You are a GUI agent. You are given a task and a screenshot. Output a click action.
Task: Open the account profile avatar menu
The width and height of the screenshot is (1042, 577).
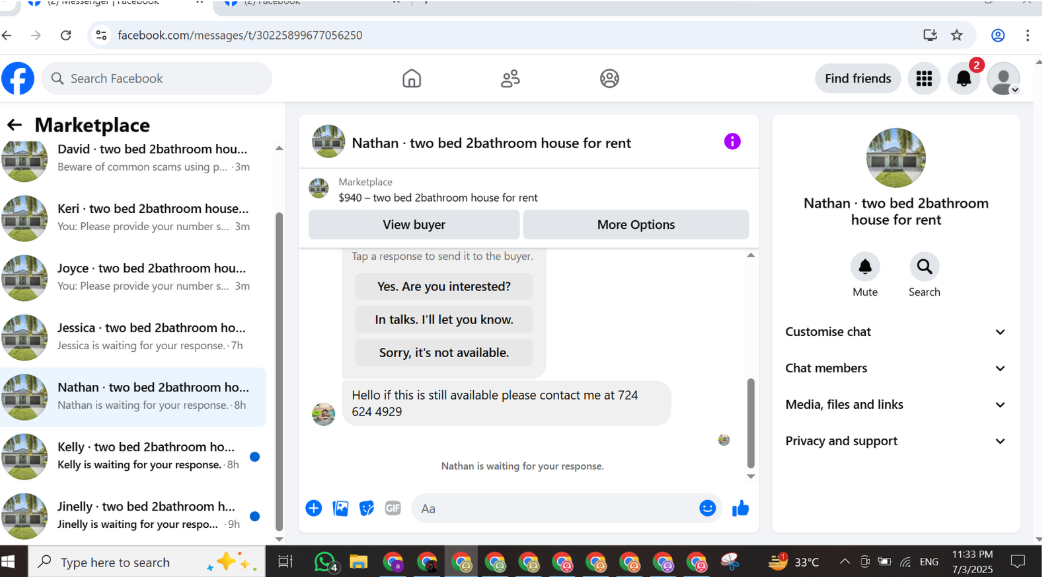[1003, 78]
